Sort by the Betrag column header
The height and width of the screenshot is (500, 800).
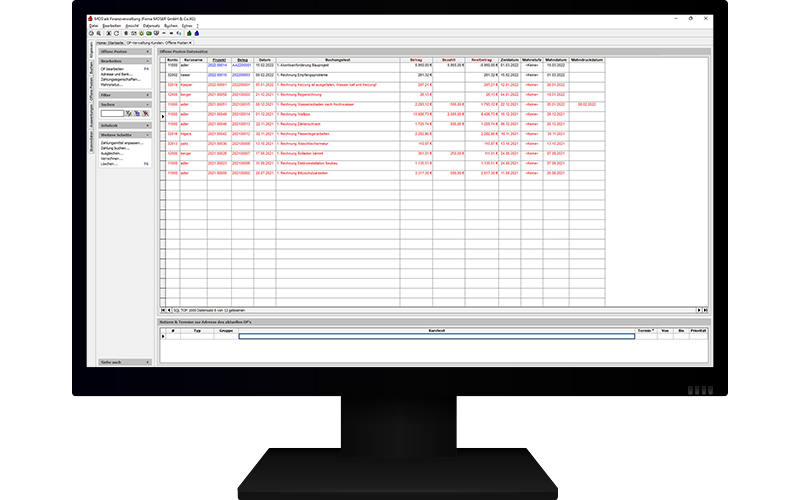point(416,60)
